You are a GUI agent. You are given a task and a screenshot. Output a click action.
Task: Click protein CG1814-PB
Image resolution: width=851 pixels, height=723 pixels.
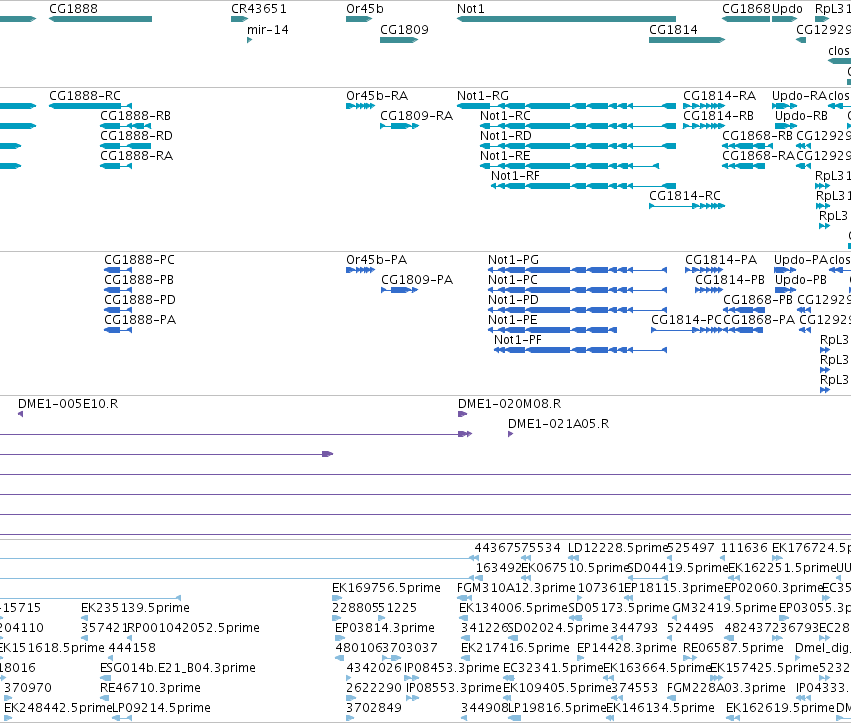click(709, 290)
